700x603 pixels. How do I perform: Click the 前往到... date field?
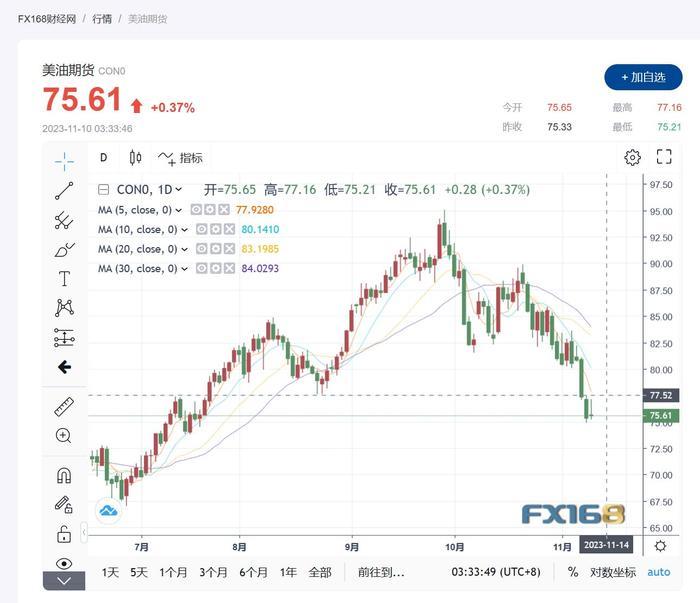click(381, 573)
